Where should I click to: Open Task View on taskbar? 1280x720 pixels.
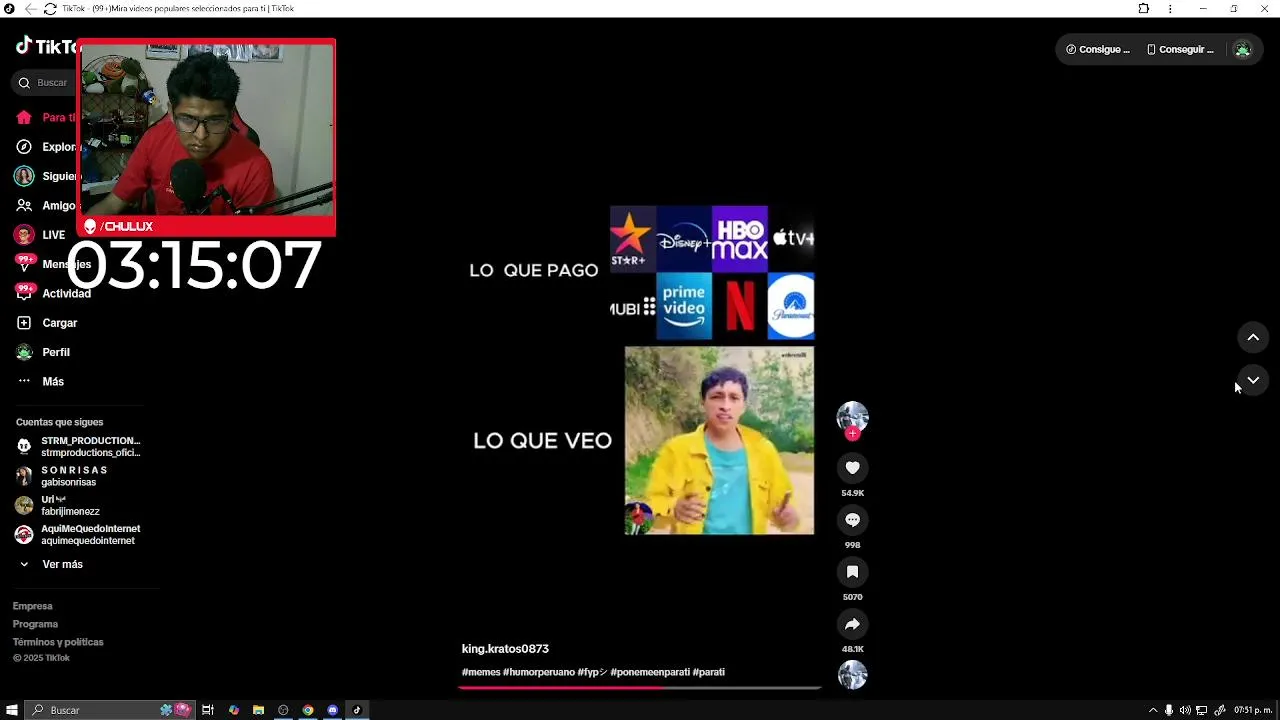208,710
